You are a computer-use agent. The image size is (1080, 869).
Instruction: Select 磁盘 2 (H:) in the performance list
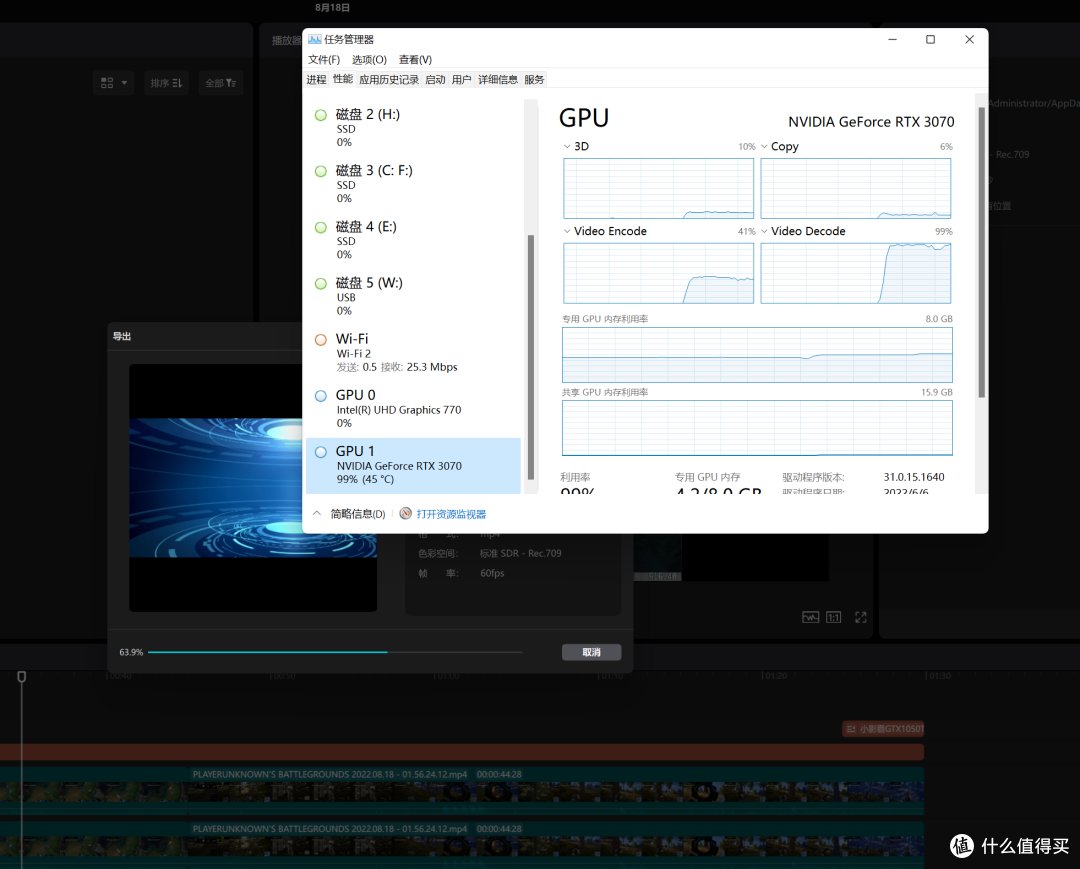pos(413,128)
